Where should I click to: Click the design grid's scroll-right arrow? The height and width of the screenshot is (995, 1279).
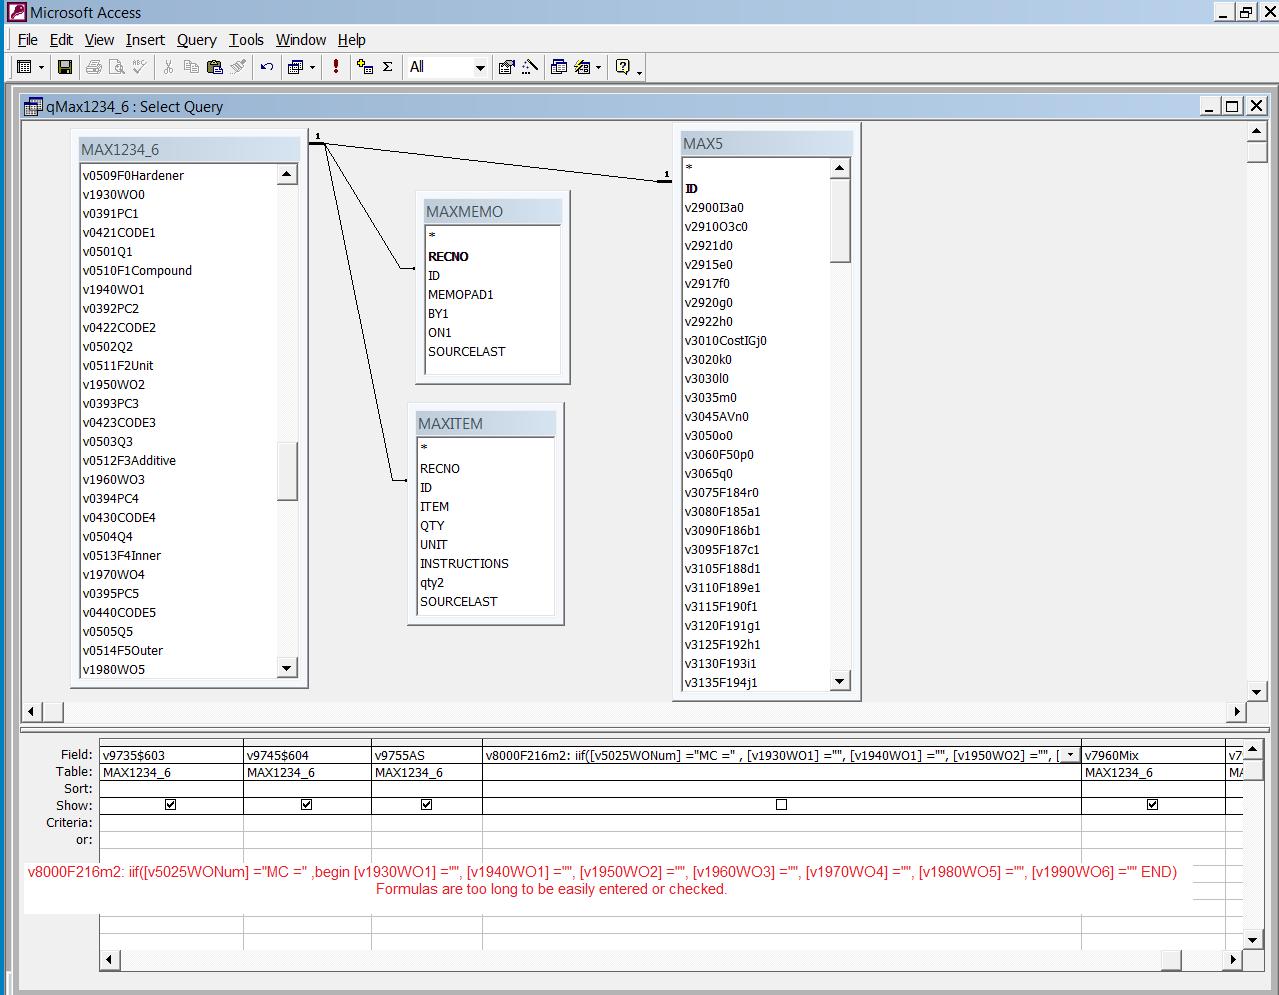(x=1233, y=959)
